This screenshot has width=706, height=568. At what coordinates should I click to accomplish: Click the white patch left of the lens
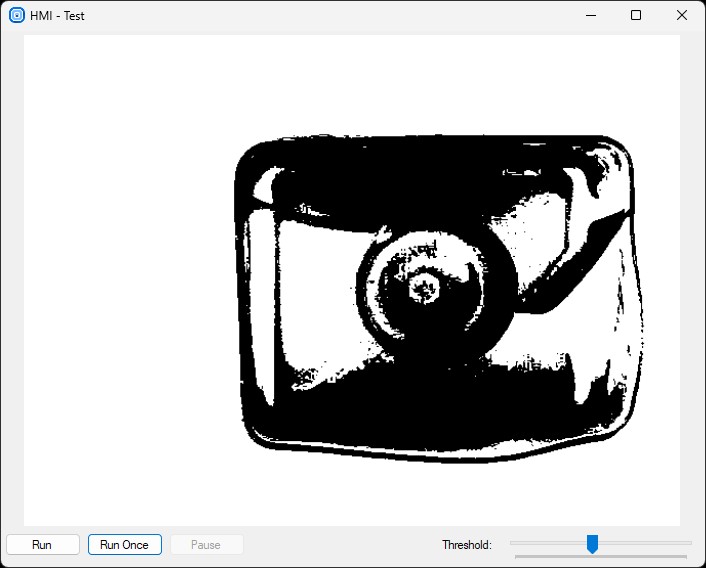point(310,290)
